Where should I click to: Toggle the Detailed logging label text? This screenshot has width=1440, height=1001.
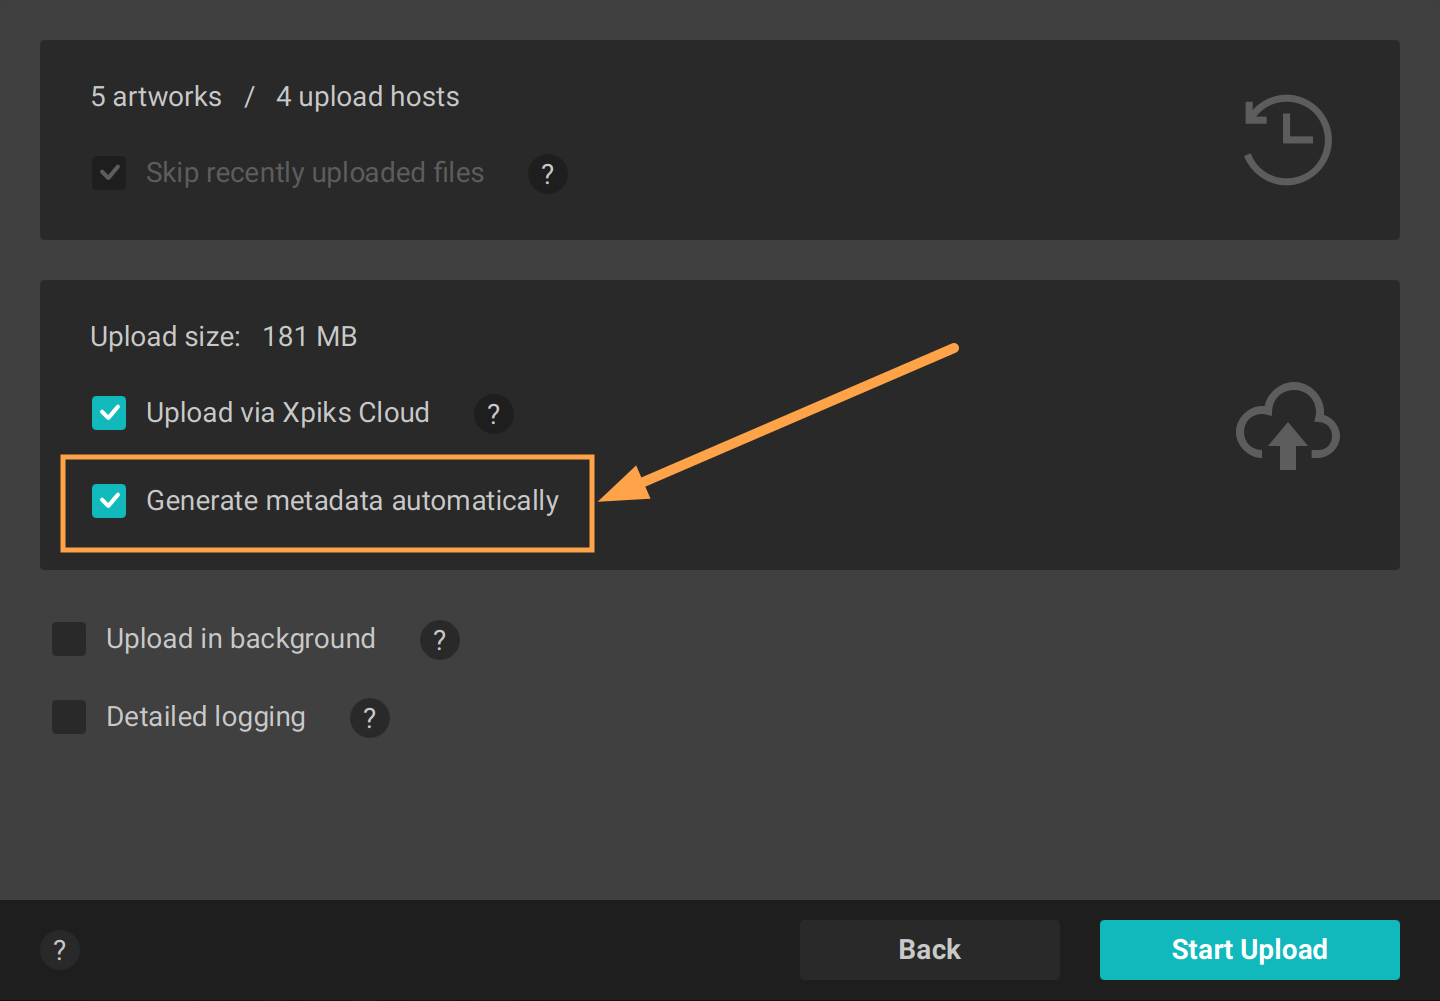[x=205, y=717]
